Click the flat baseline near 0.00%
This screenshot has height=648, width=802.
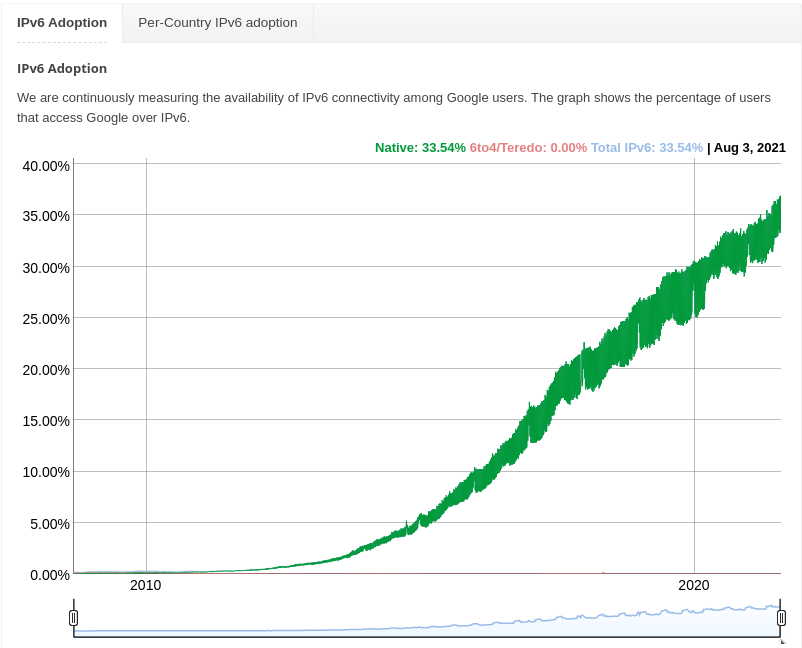click(x=200, y=572)
